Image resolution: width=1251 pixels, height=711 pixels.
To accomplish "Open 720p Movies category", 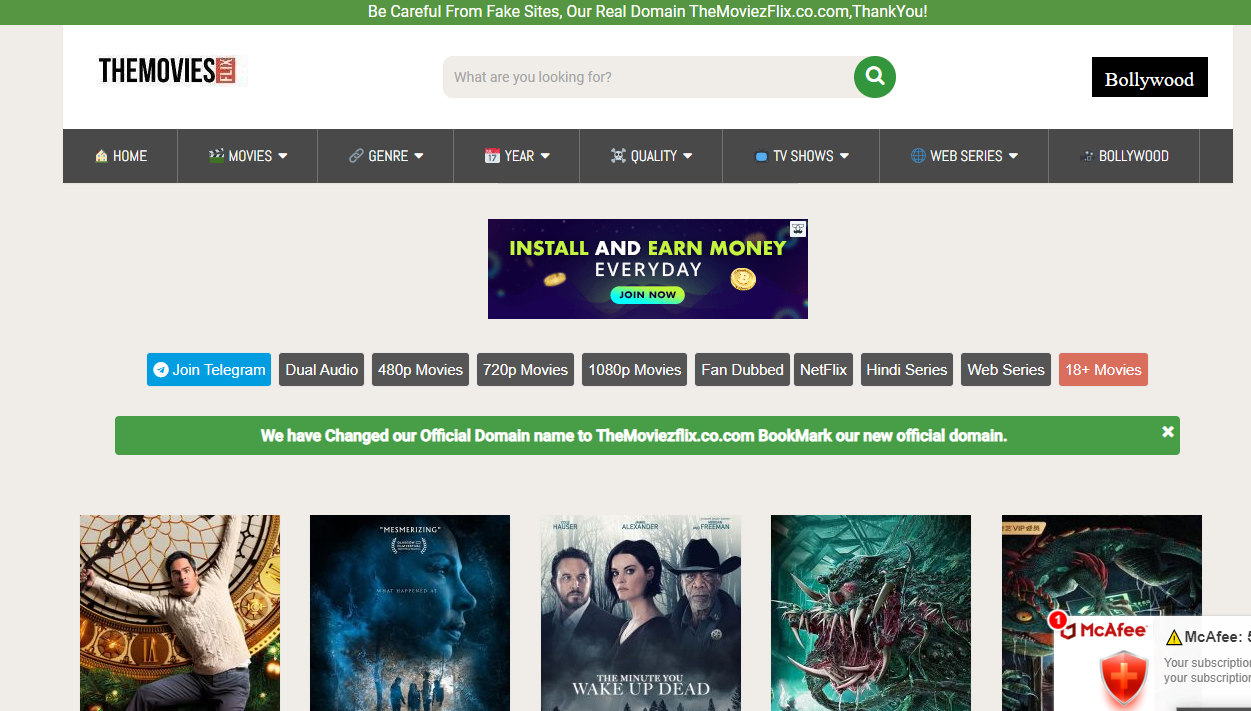I will pos(525,370).
